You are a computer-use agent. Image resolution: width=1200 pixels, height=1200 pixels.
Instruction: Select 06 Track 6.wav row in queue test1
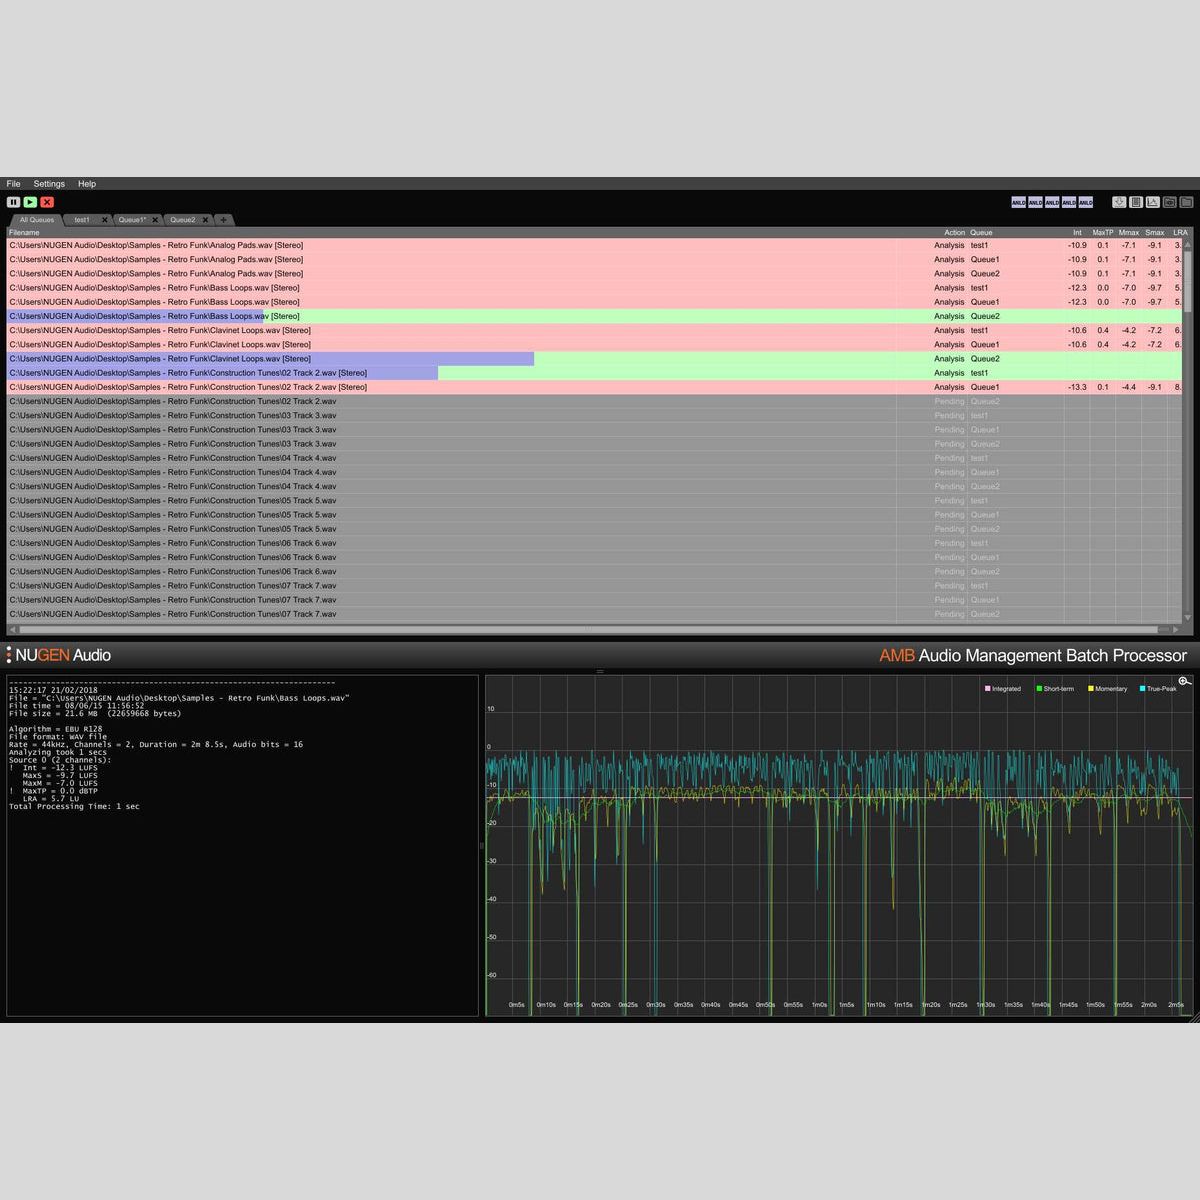[x=594, y=543]
